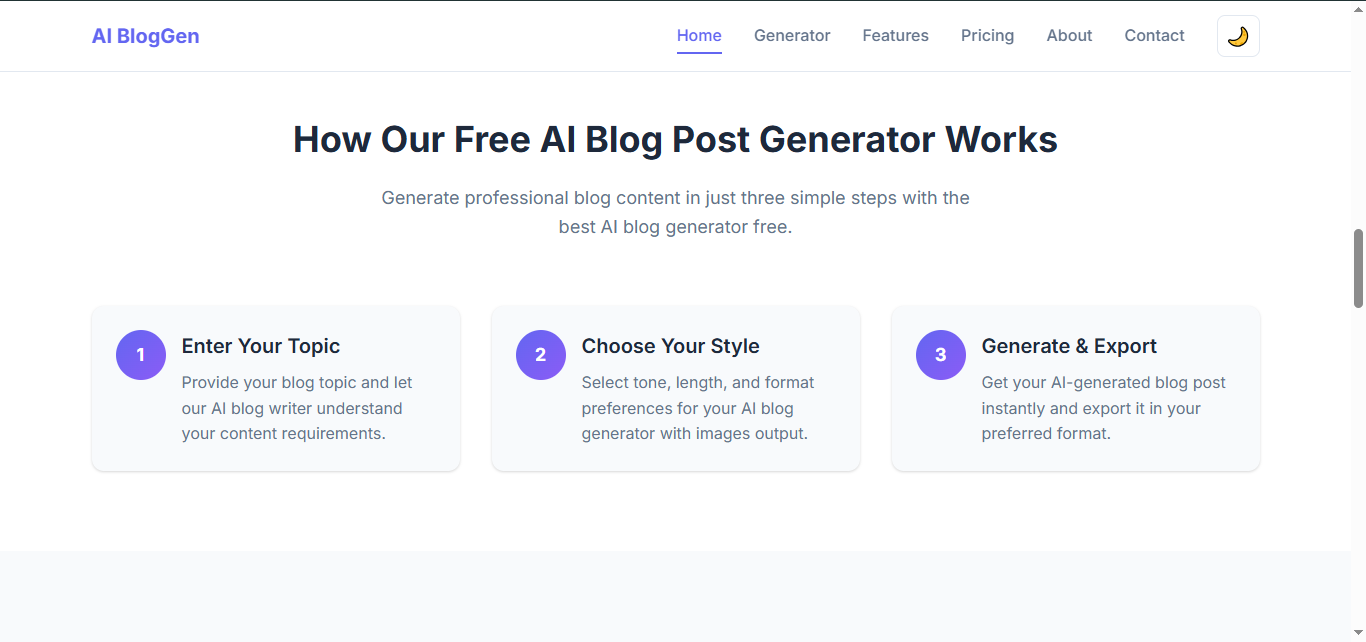
Task: Open the Home nav link
Action: pyautogui.click(x=699, y=36)
